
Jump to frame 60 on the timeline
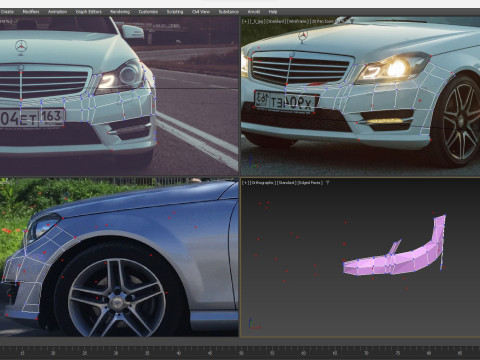tap(303, 353)
